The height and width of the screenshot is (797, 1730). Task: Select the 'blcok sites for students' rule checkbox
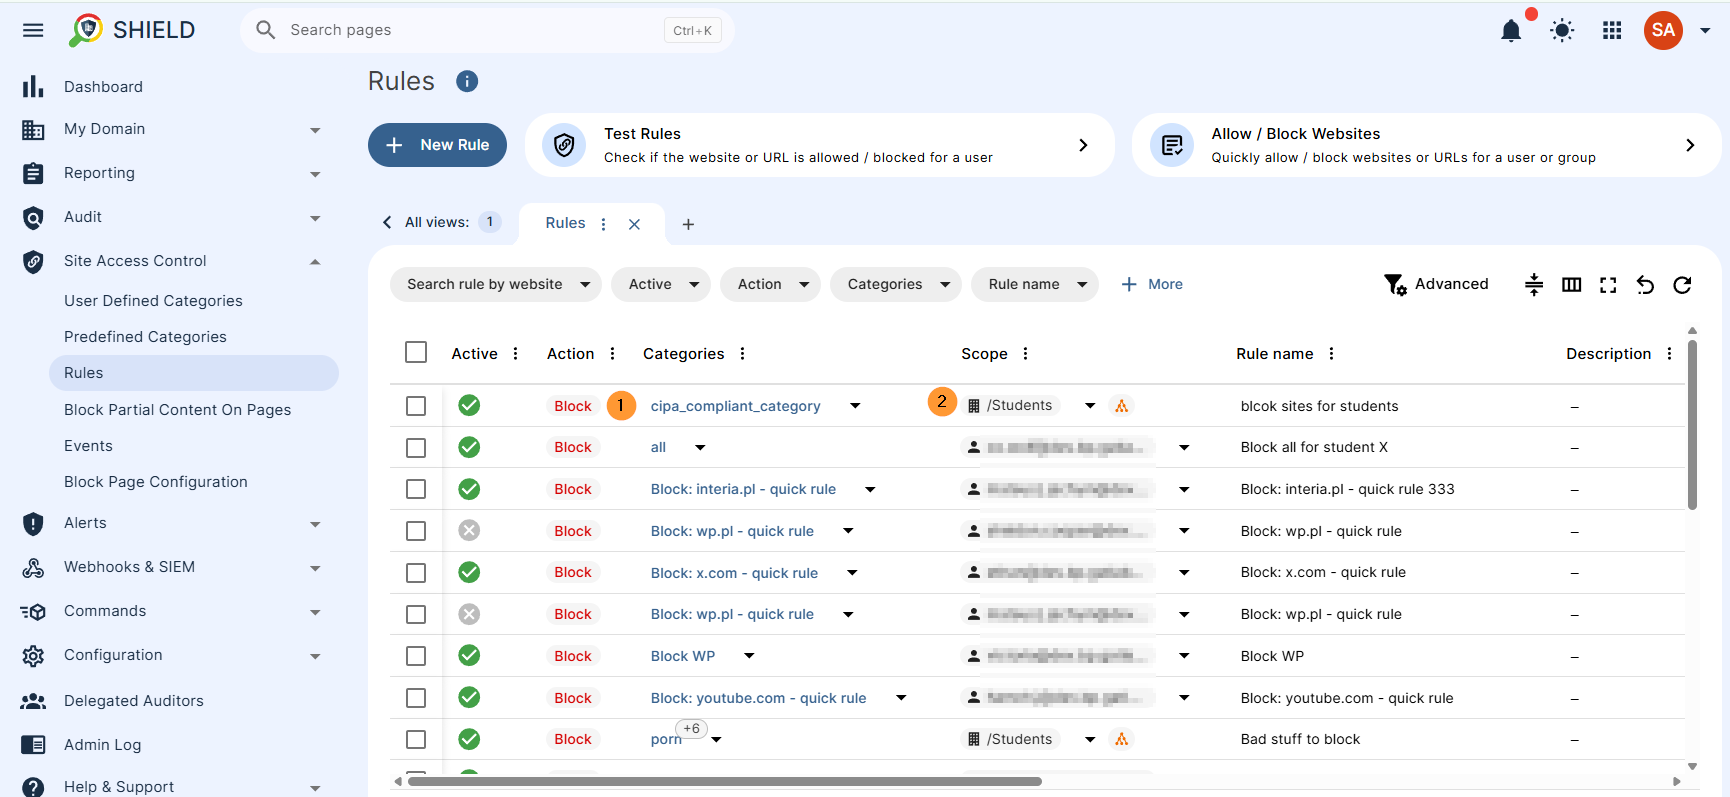416,406
